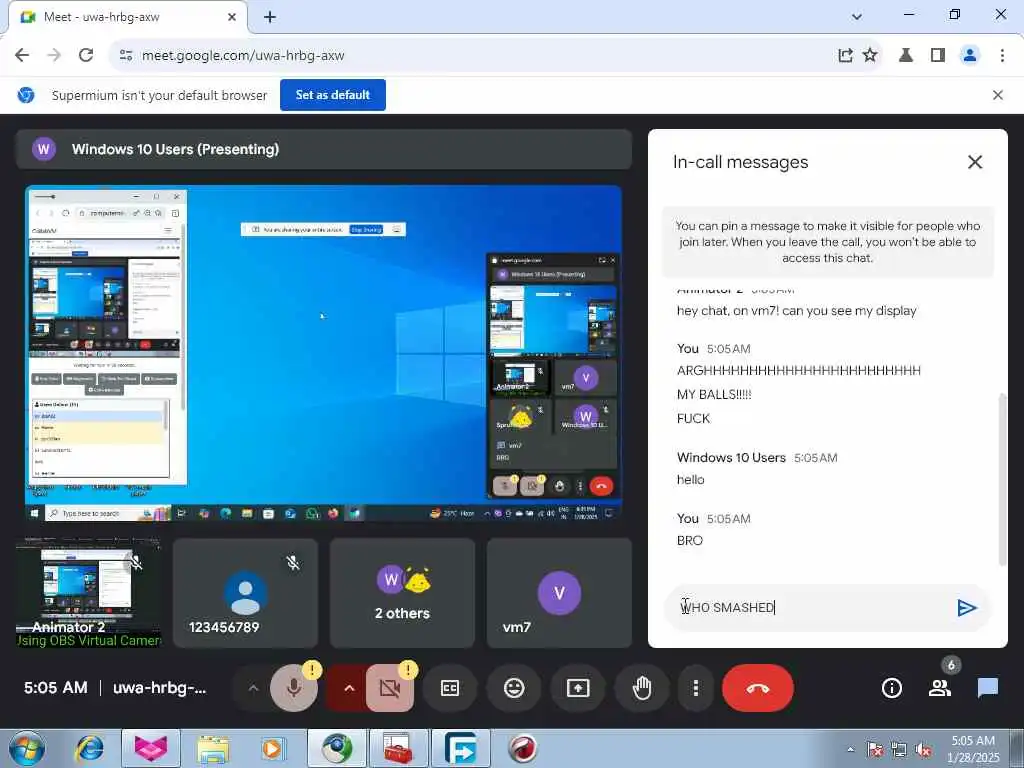The width and height of the screenshot is (1024, 768).
Task: Show the people panel
Action: [x=940, y=688]
